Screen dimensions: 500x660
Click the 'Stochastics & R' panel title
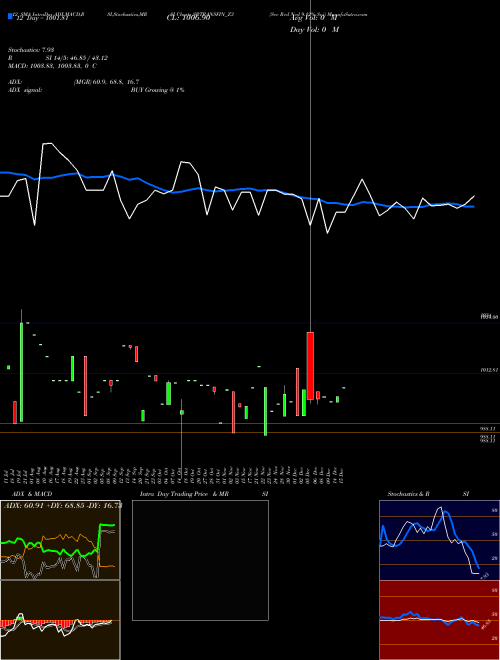coord(409,494)
